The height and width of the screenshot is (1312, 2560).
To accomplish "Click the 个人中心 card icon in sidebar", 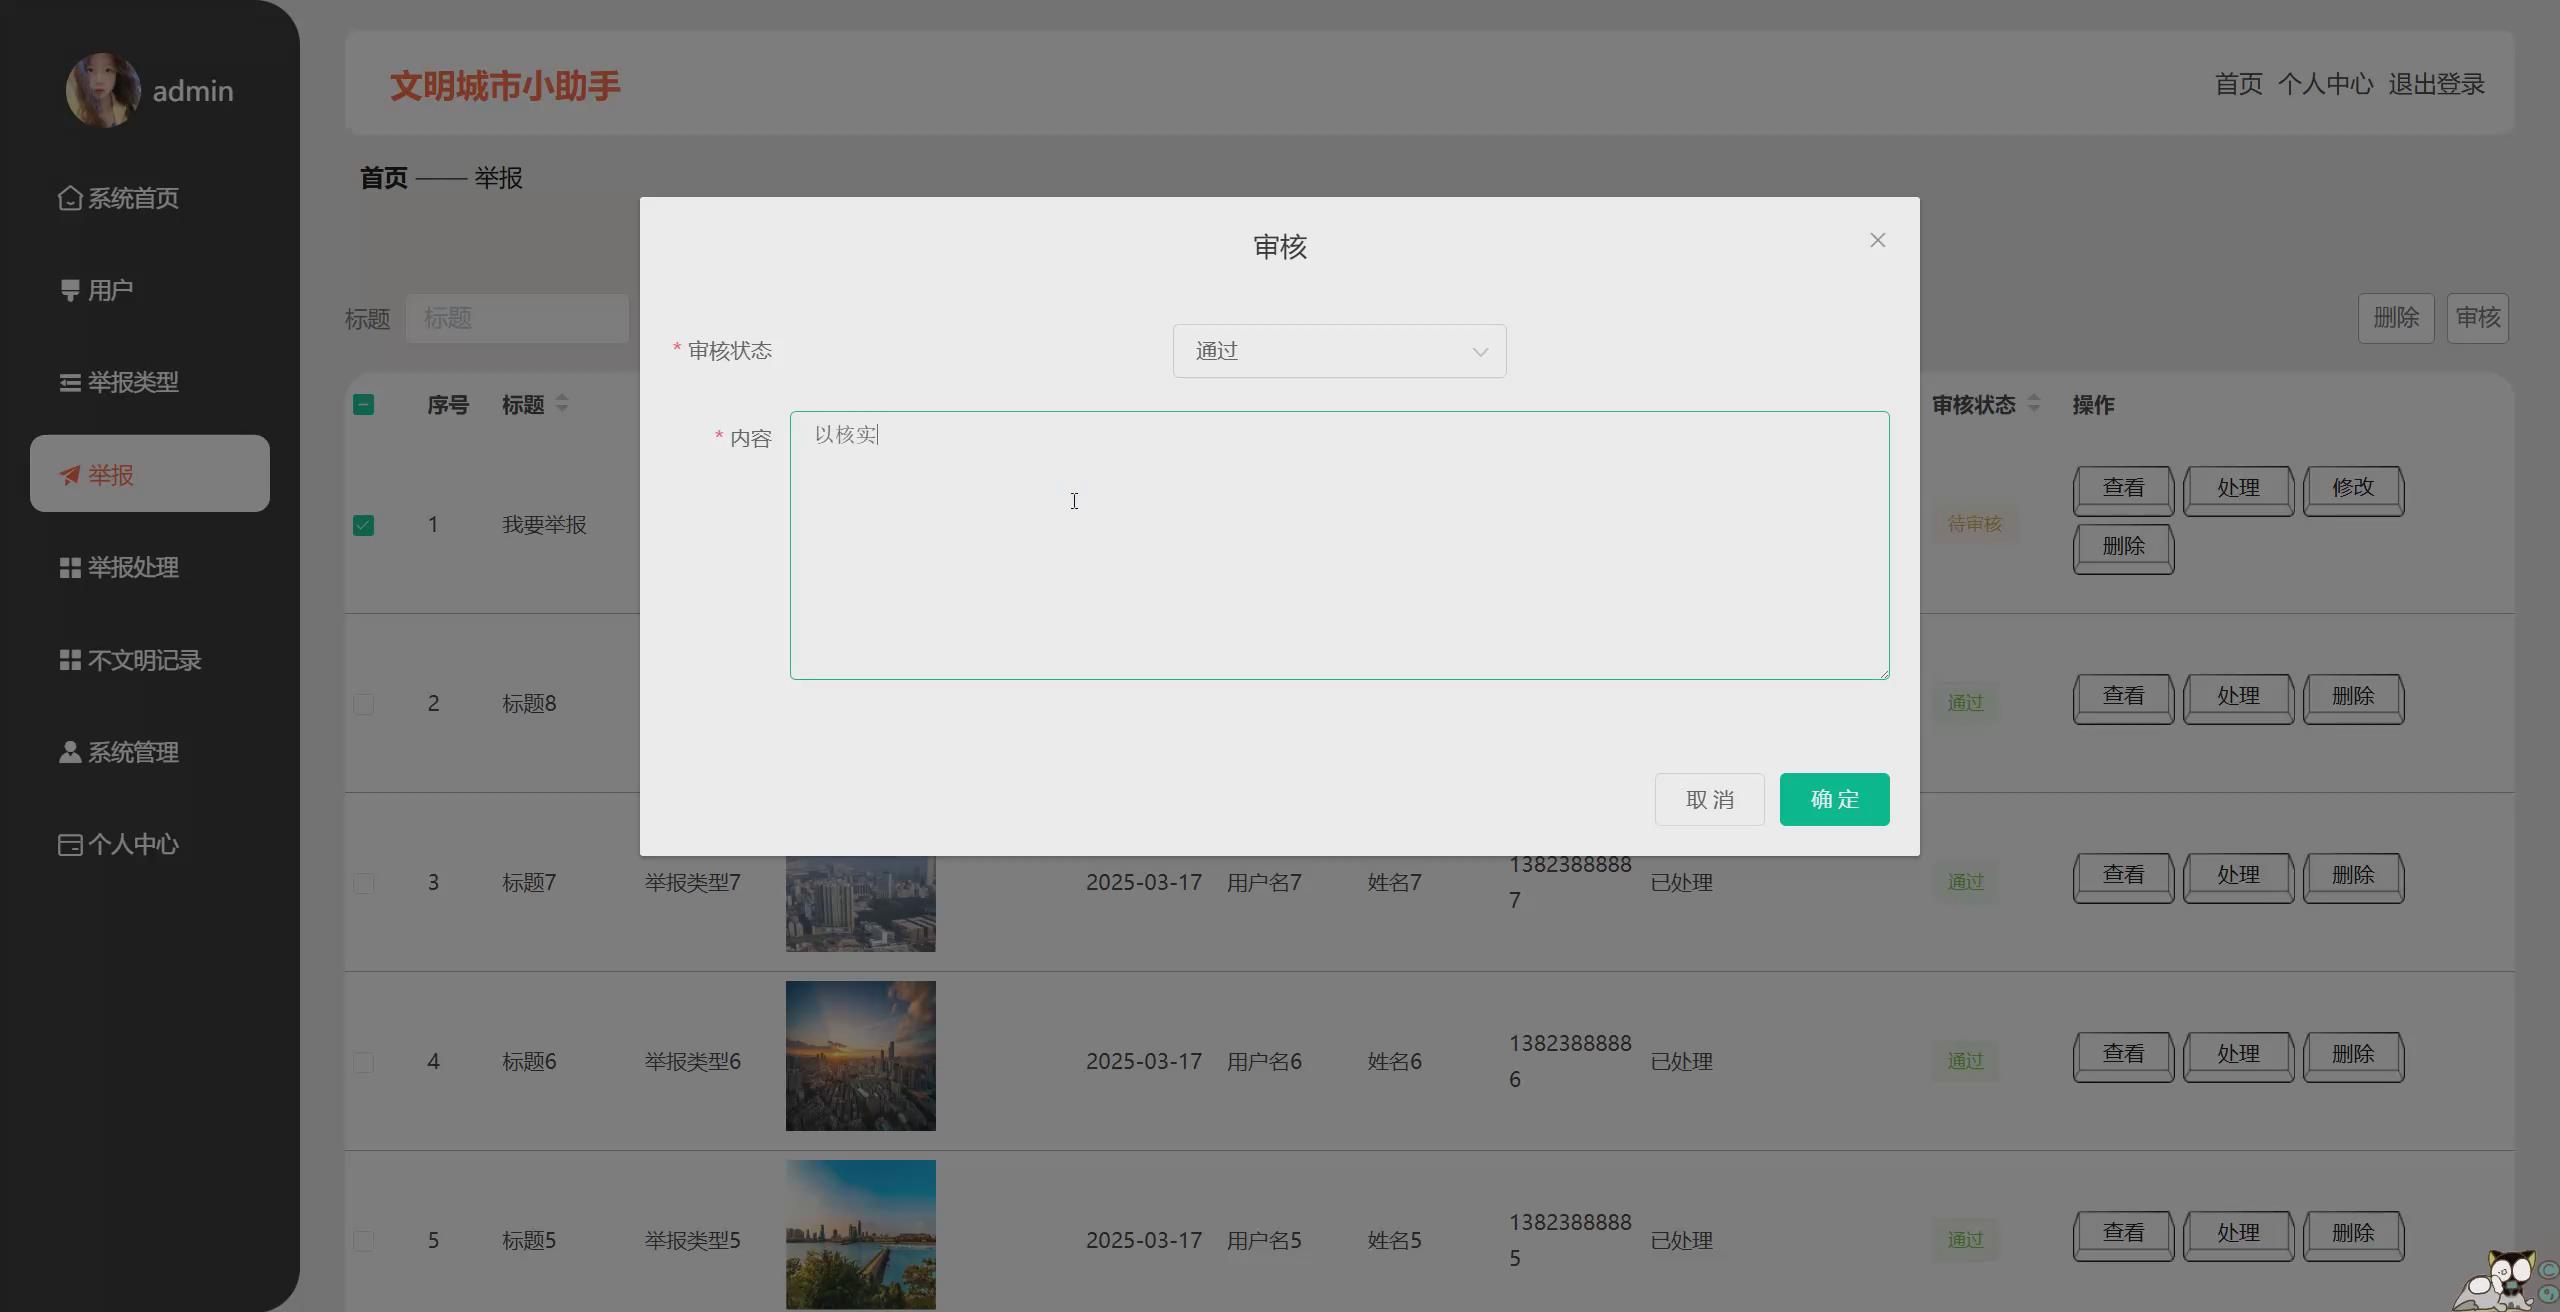I will tap(68, 843).
